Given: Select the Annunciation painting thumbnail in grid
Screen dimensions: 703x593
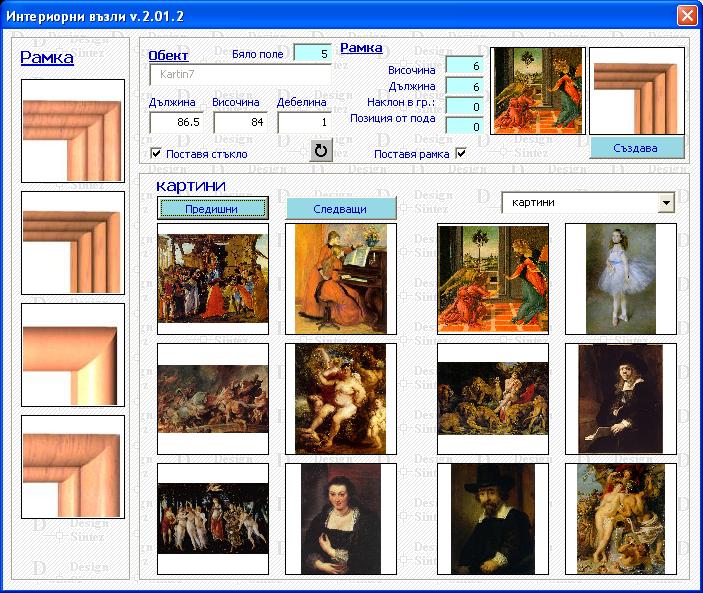Looking at the screenshot, I should click(x=493, y=279).
